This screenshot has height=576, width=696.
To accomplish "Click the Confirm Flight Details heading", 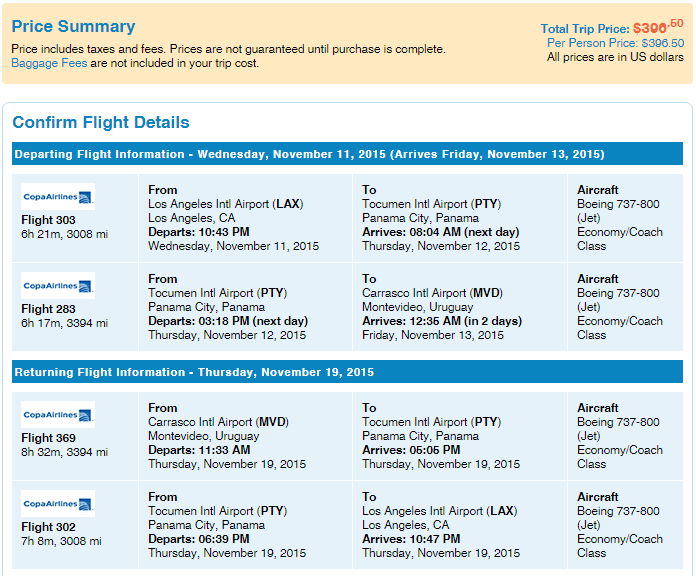I will 101,122.
